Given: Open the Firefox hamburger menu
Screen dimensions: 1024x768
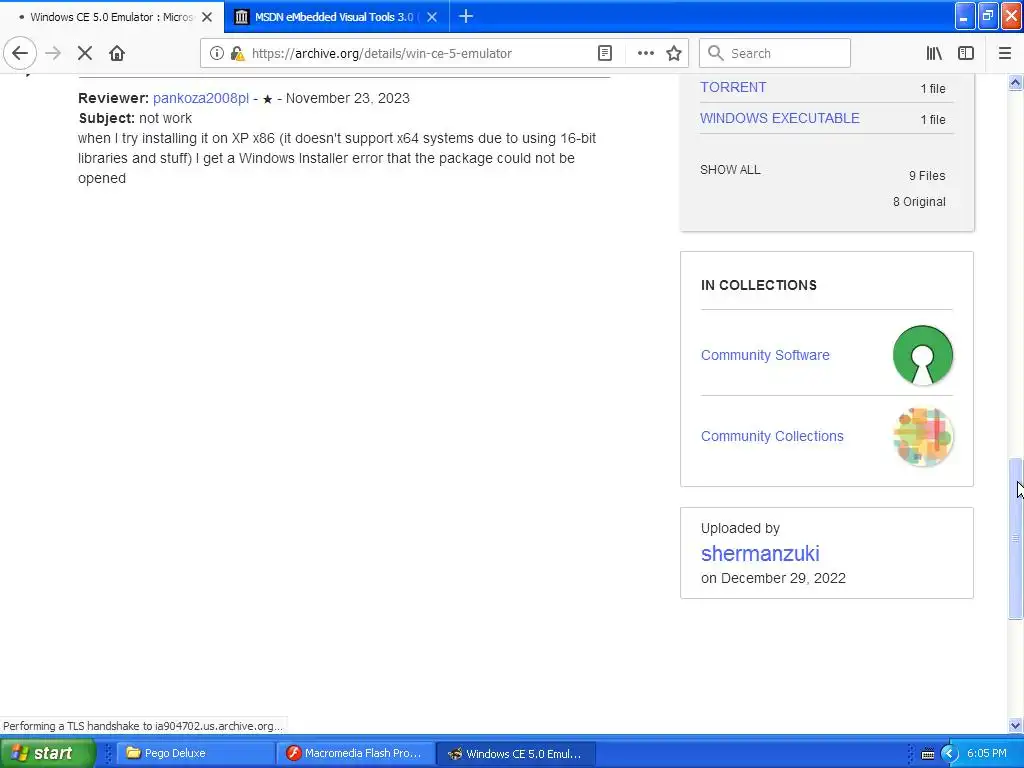Looking at the screenshot, I should point(1004,54).
